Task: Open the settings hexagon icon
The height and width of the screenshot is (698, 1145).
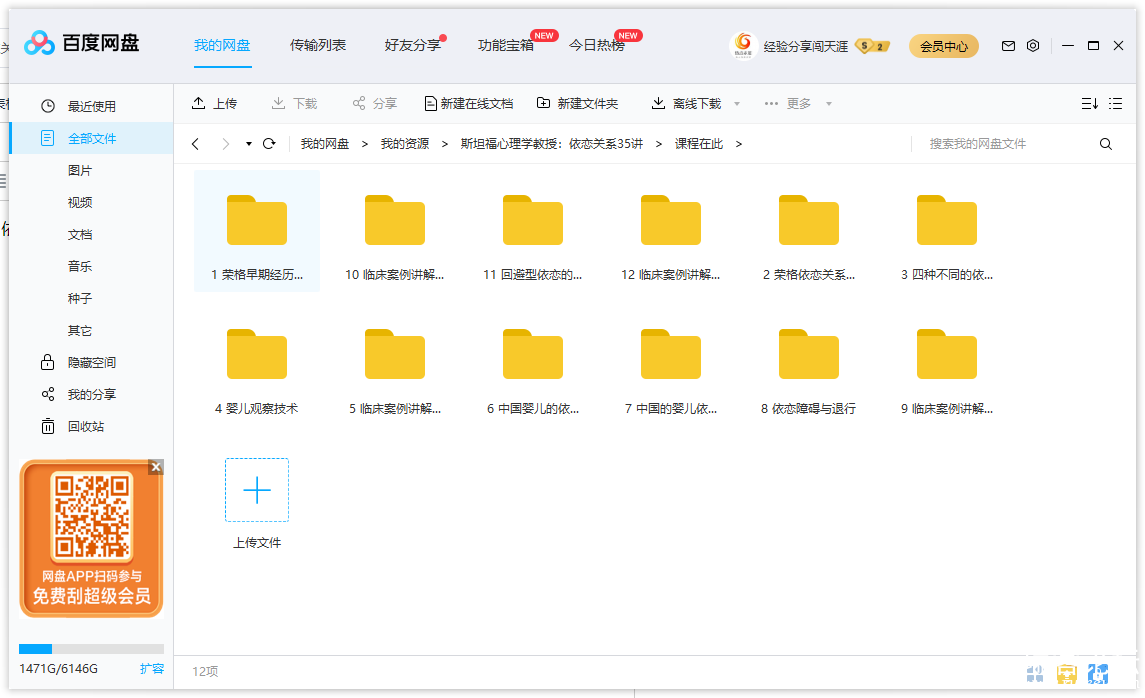Action: coord(1033,45)
